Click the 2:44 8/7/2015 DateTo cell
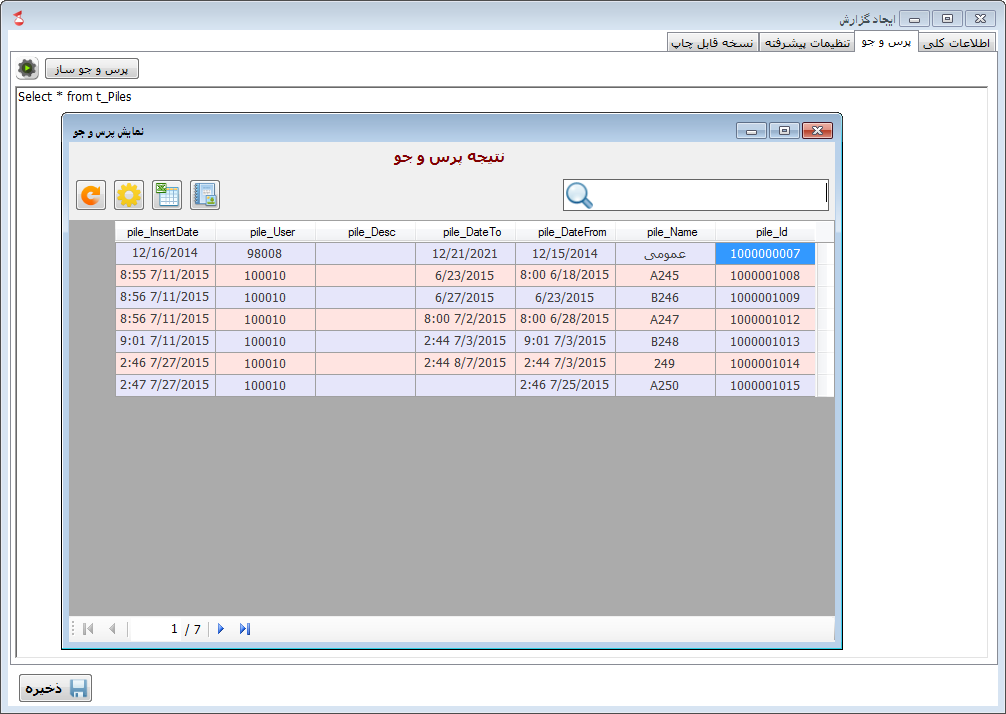The image size is (1006, 714). (465, 363)
